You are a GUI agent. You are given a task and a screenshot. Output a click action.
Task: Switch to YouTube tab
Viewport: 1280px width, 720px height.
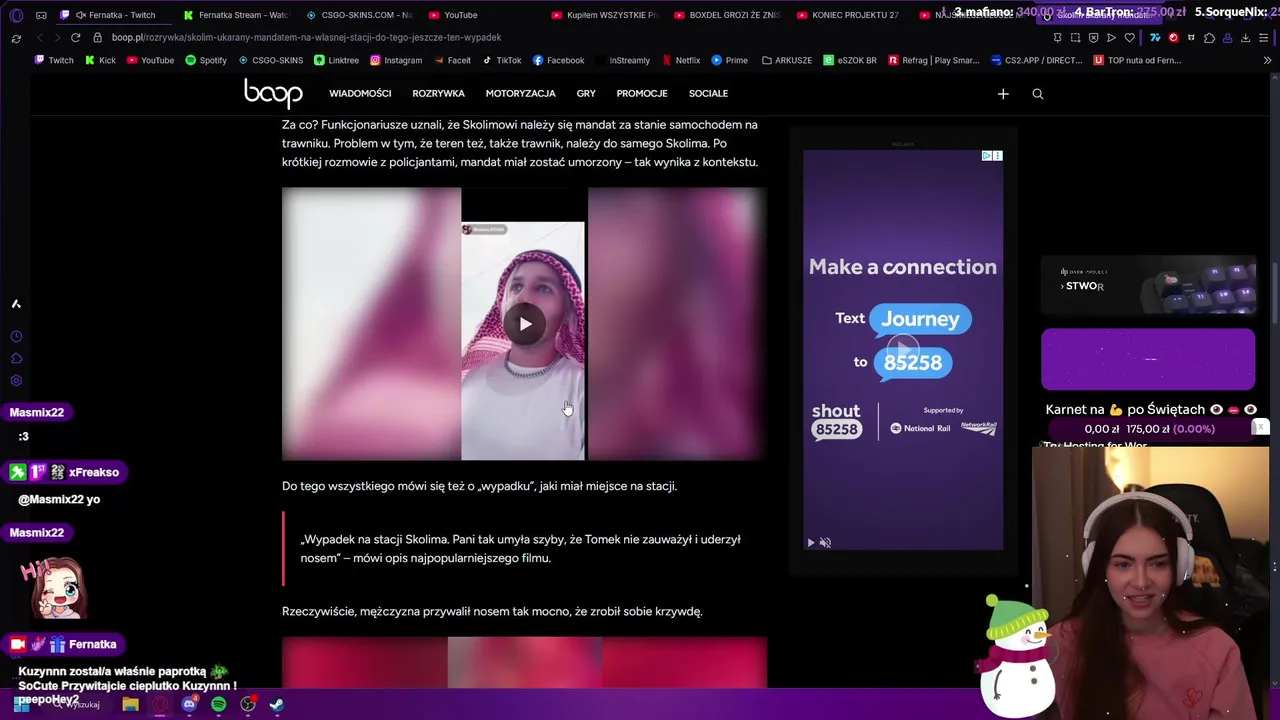pyautogui.click(x=480, y=15)
